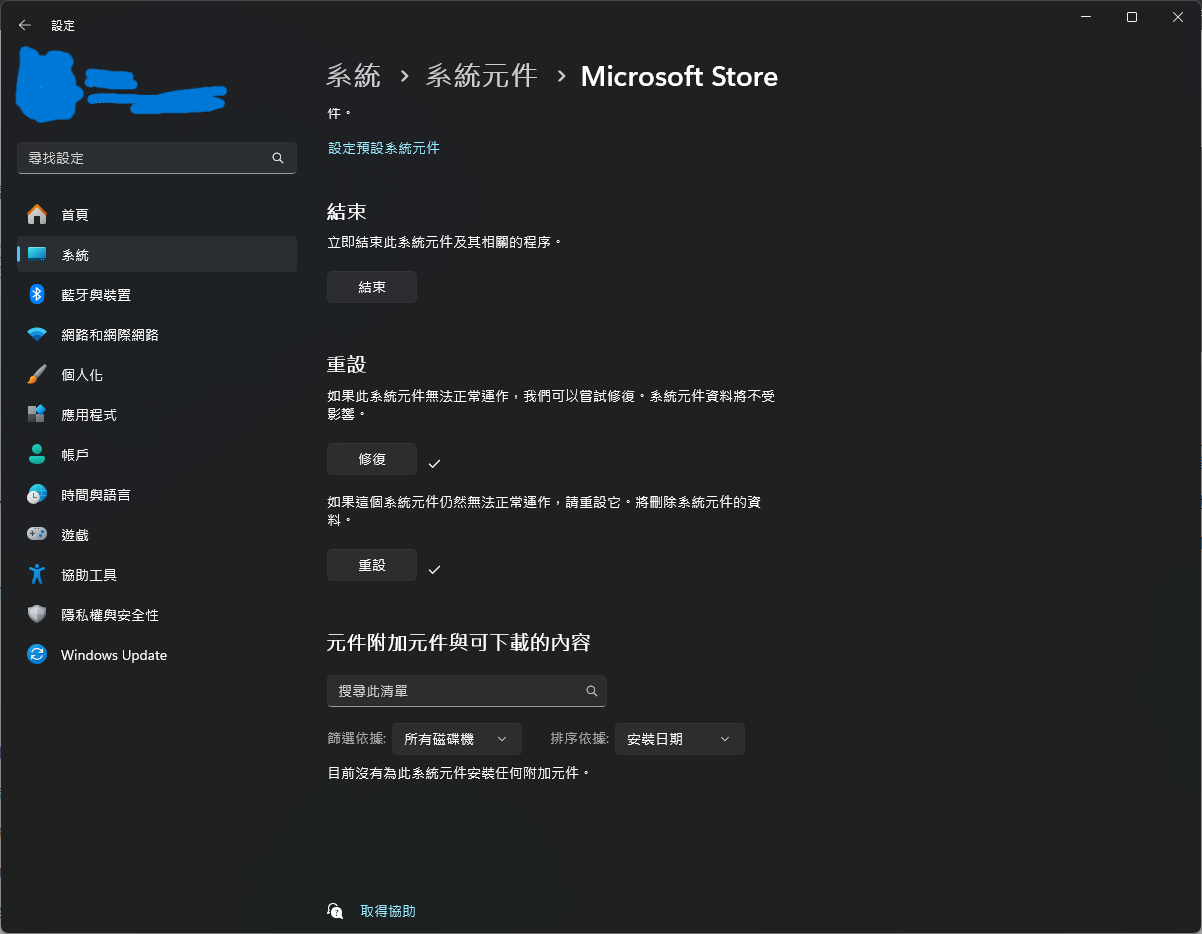
Task: Open the 首頁 page
Action: pyautogui.click(x=157, y=214)
